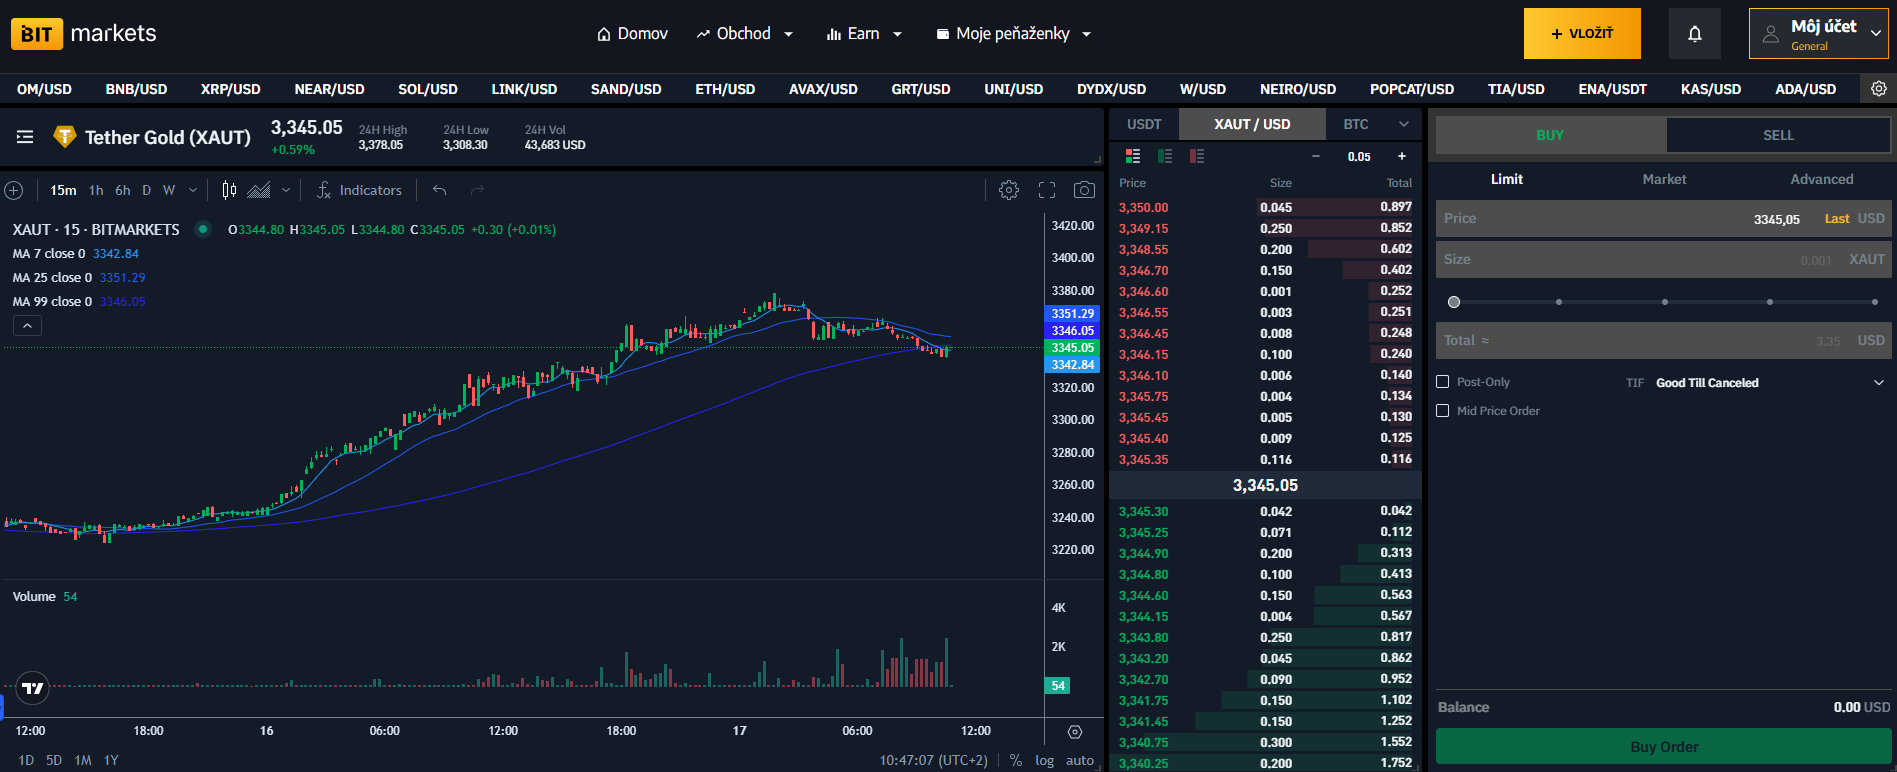Show only sell orders in the order book

tap(1197, 156)
